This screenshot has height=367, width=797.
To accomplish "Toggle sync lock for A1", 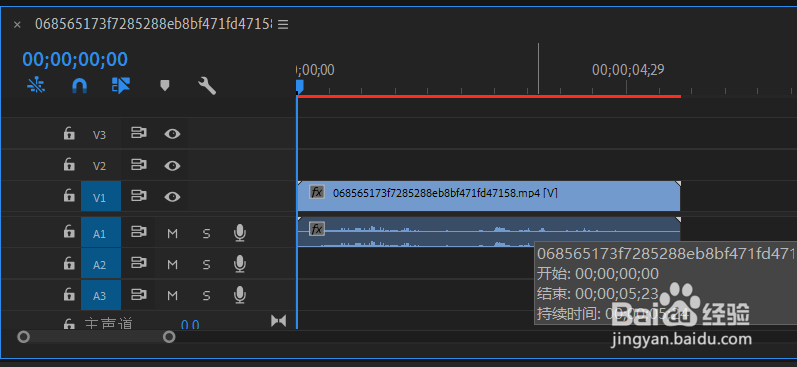I will (x=138, y=232).
